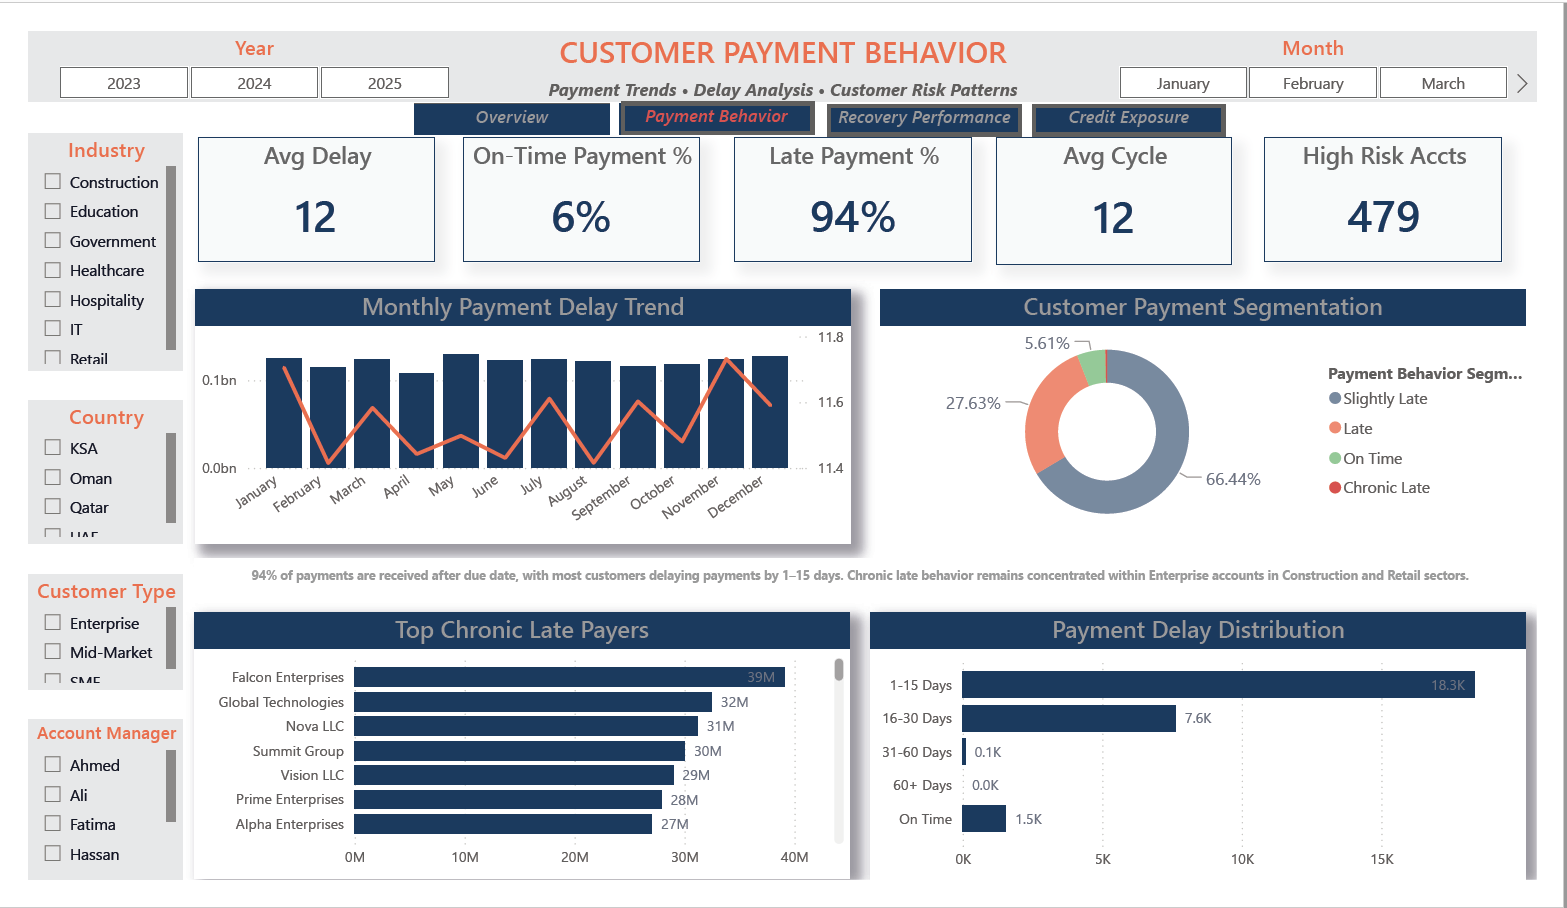Select the May column in delay trend
Screen dimensions: 1567x908
pos(461,411)
